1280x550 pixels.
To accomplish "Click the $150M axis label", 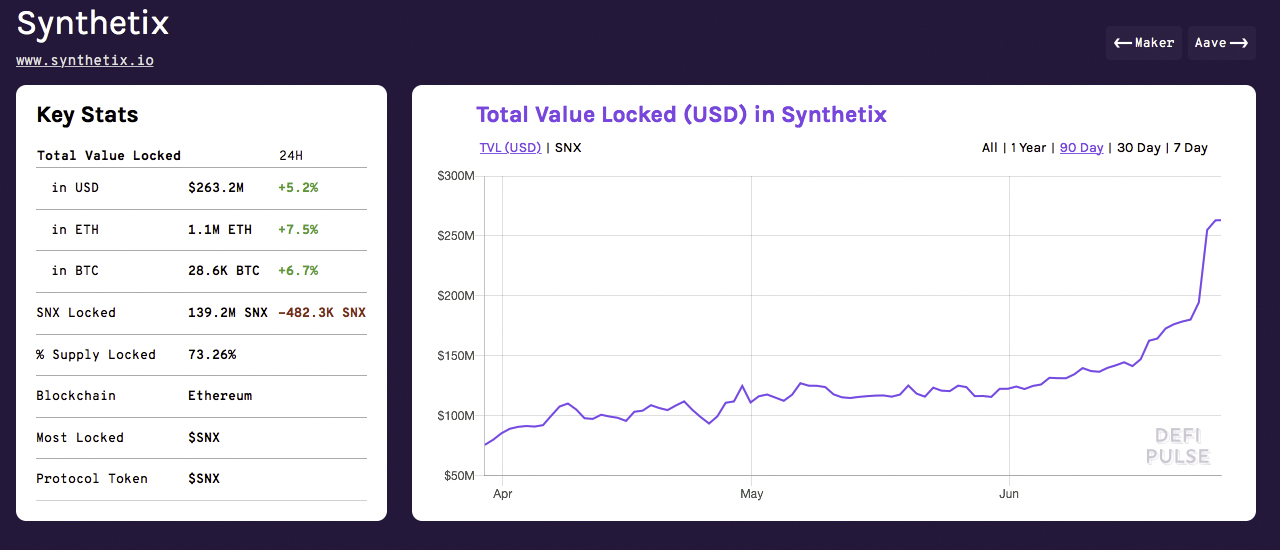I will [x=456, y=356].
